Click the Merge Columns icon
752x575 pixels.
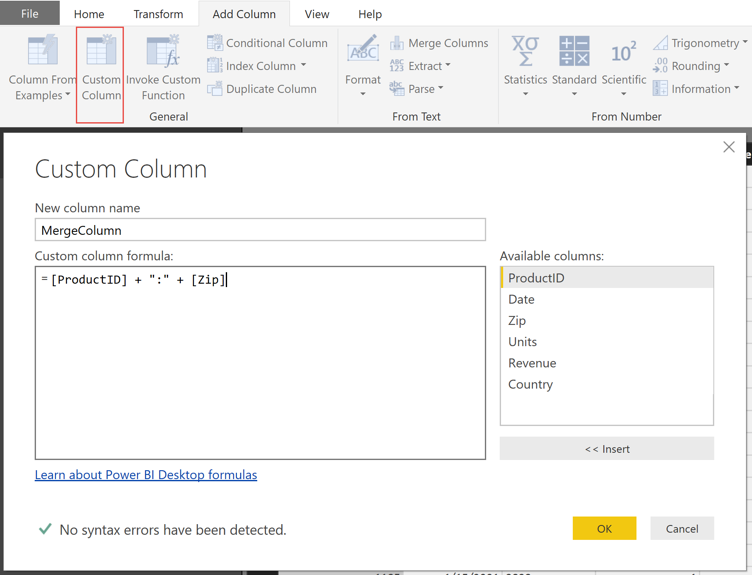pyautogui.click(x=397, y=43)
